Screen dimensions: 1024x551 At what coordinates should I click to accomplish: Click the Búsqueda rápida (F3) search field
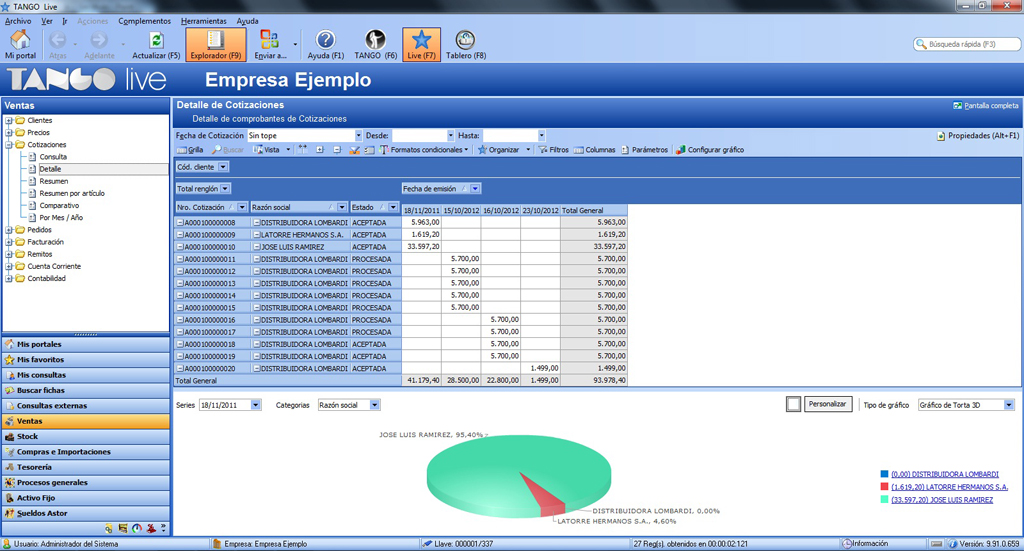click(967, 44)
